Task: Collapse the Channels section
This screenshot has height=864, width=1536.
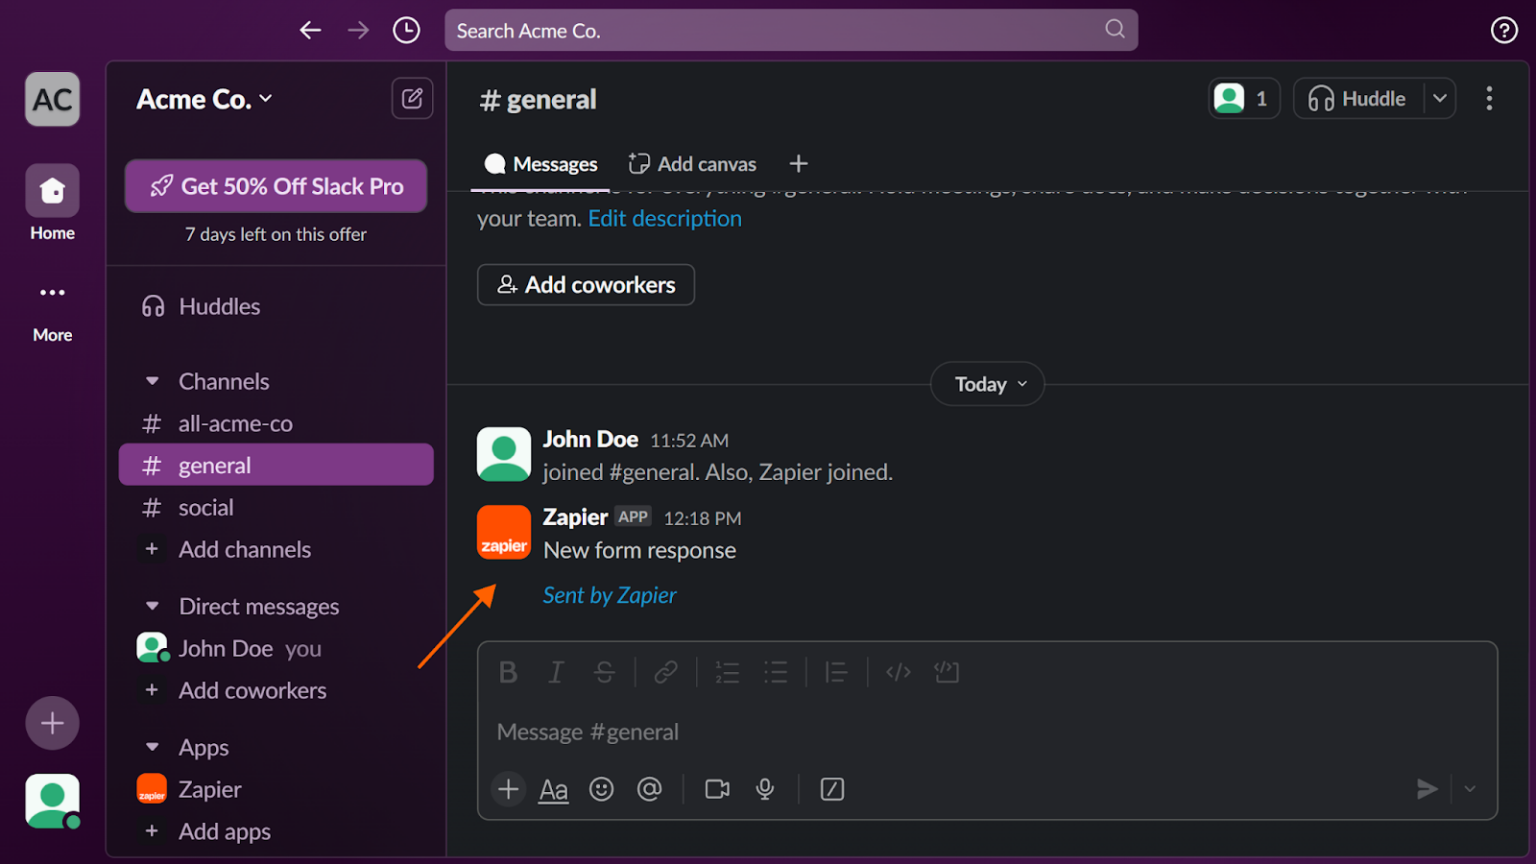Action: pos(151,381)
